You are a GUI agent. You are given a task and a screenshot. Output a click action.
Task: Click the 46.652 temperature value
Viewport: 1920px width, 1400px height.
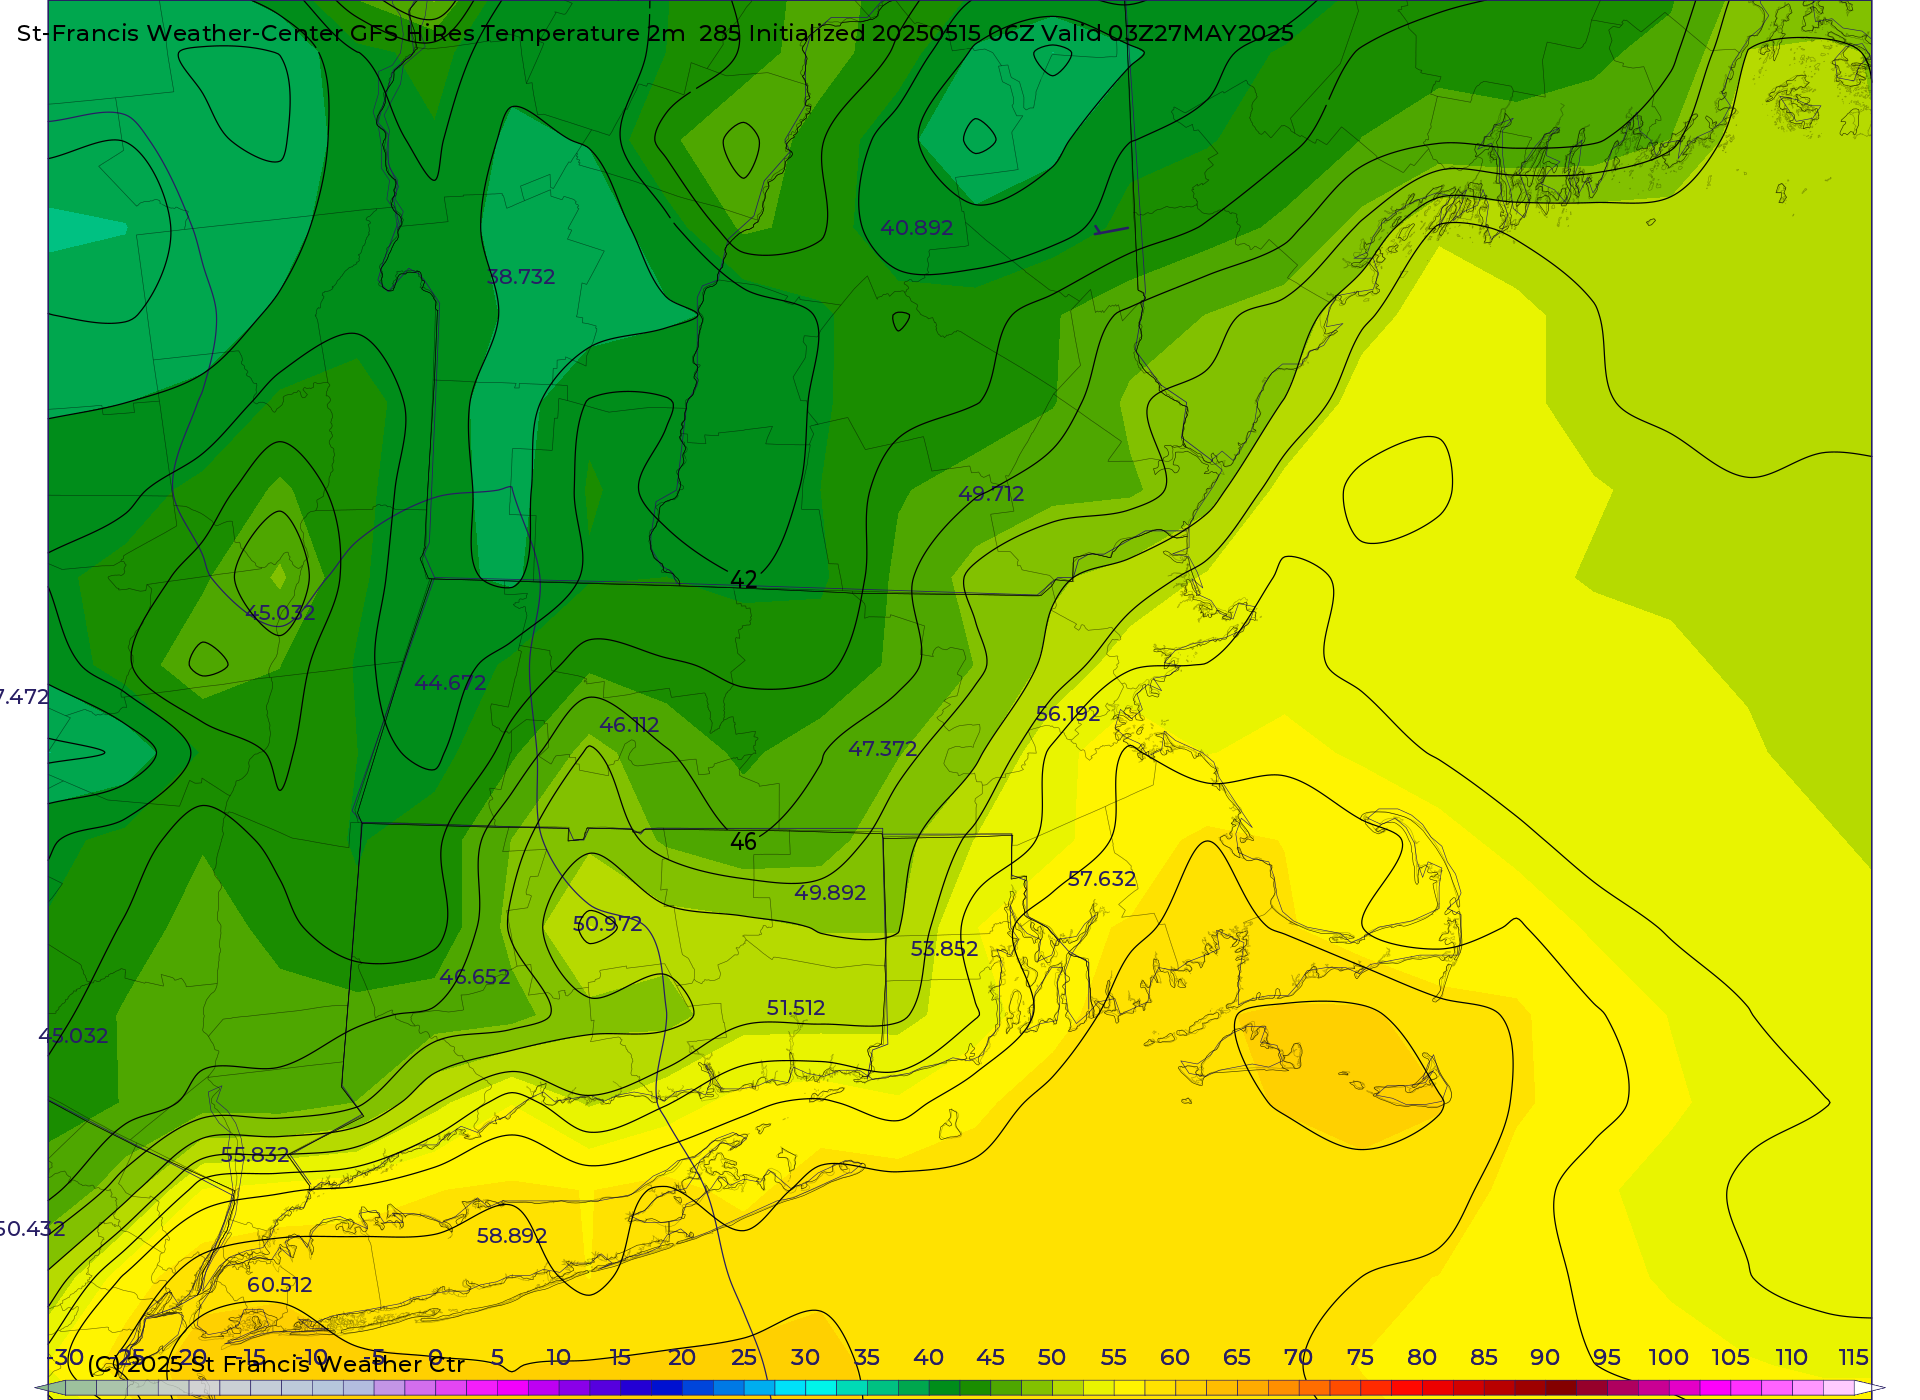tap(475, 977)
